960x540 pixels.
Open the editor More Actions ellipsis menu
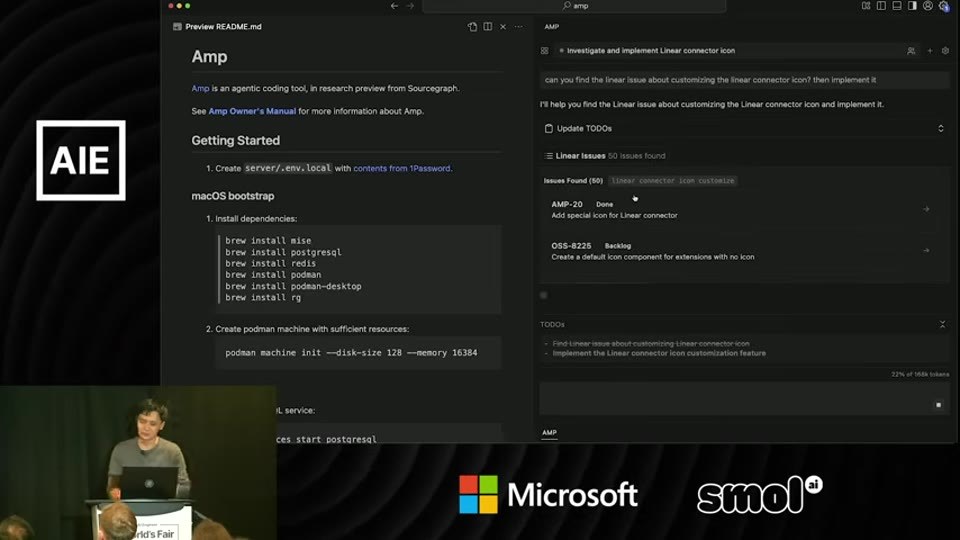(519, 27)
